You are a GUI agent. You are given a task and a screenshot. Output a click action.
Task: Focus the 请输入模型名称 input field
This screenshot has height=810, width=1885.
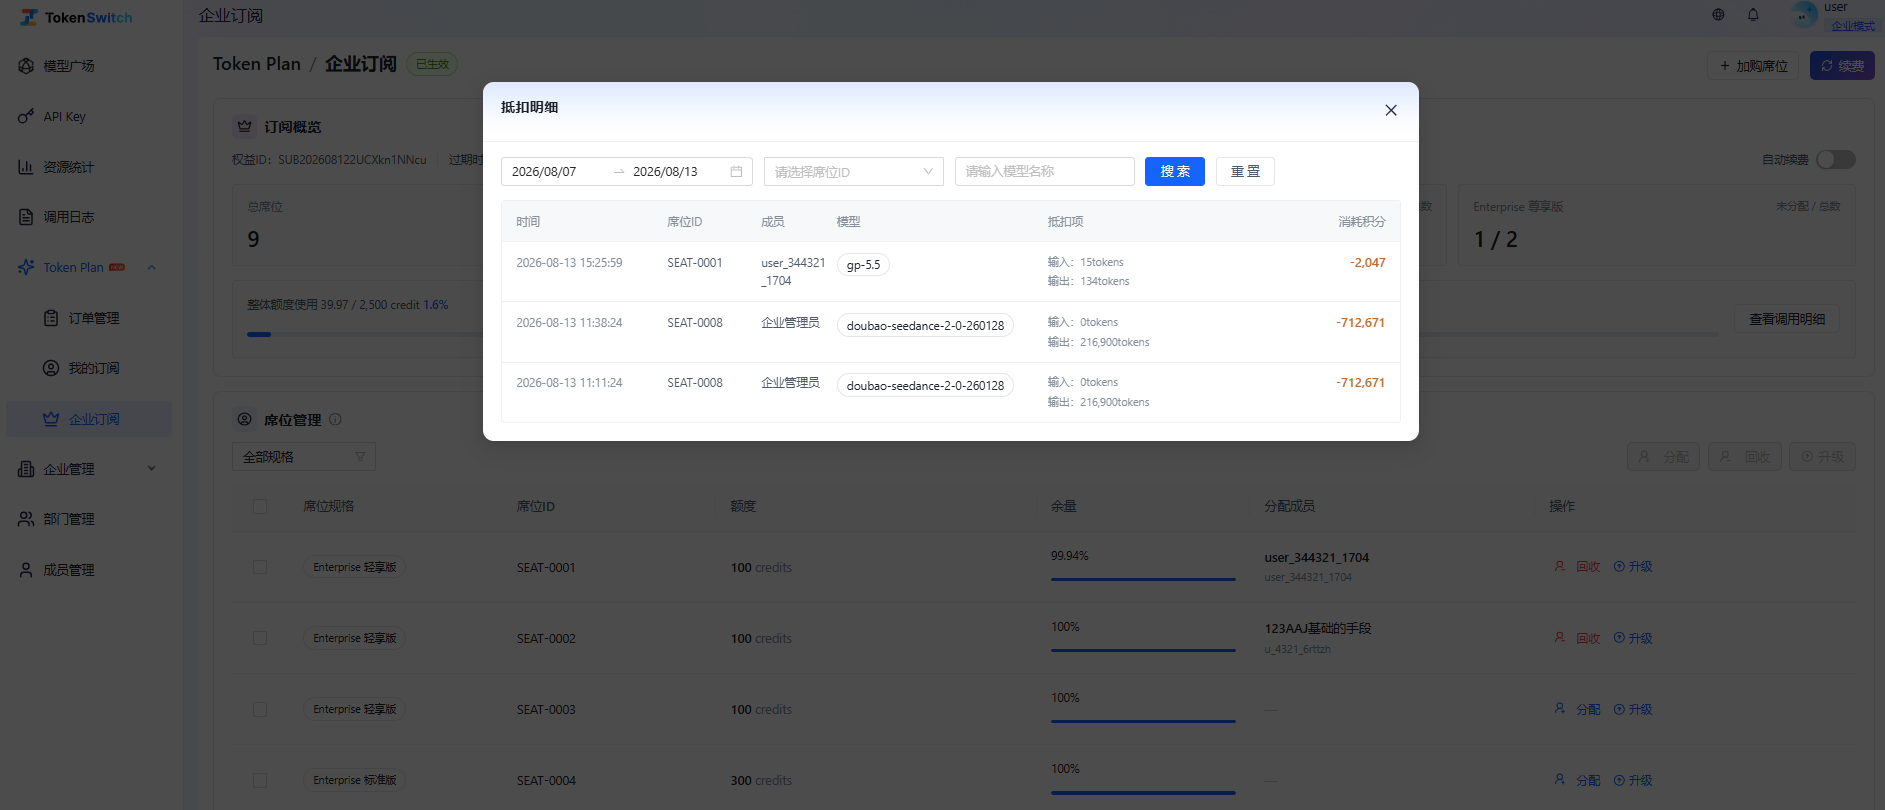pos(1045,172)
